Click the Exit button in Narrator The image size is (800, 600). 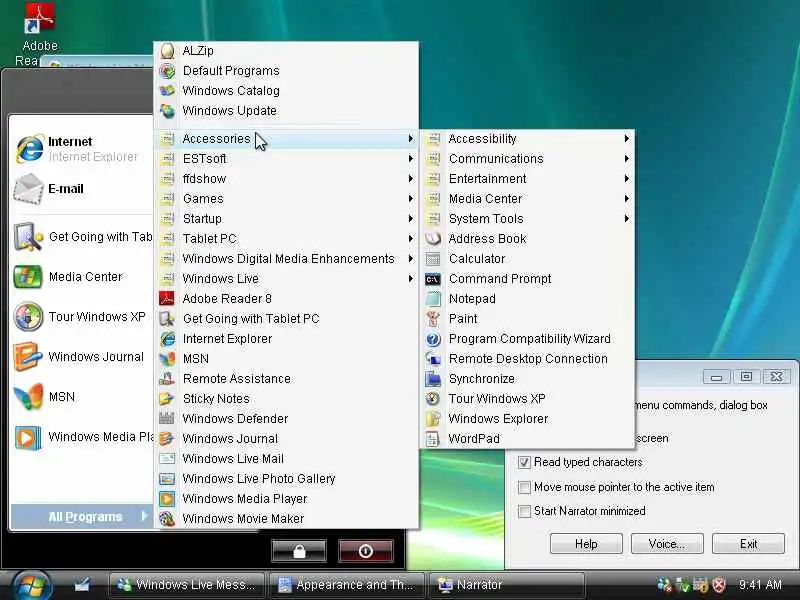point(748,544)
